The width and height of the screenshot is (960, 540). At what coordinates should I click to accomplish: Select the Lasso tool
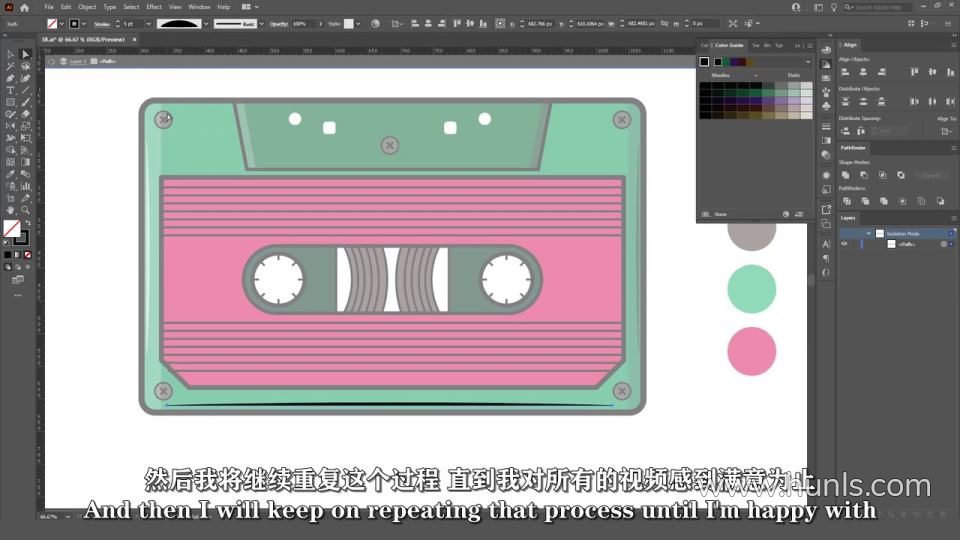(x=25, y=66)
